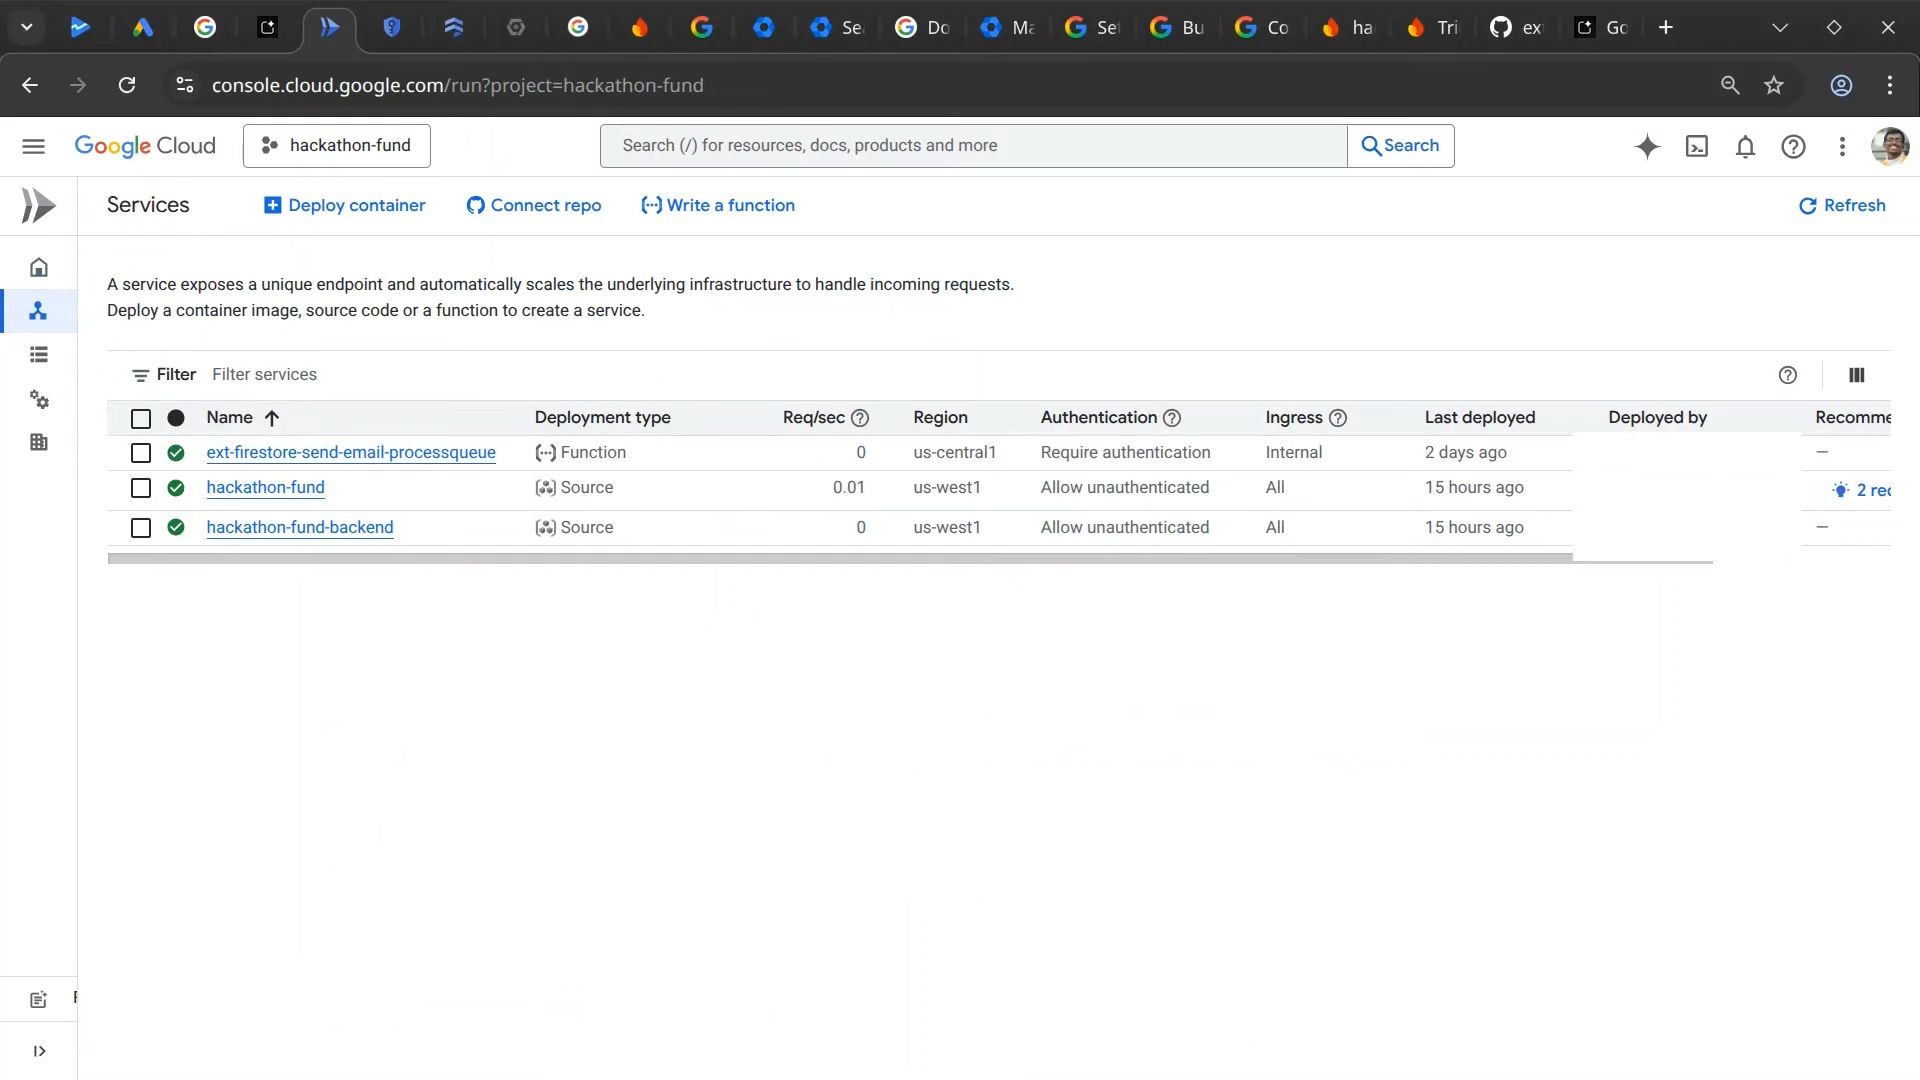Open column display options icon

coord(1857,375)
